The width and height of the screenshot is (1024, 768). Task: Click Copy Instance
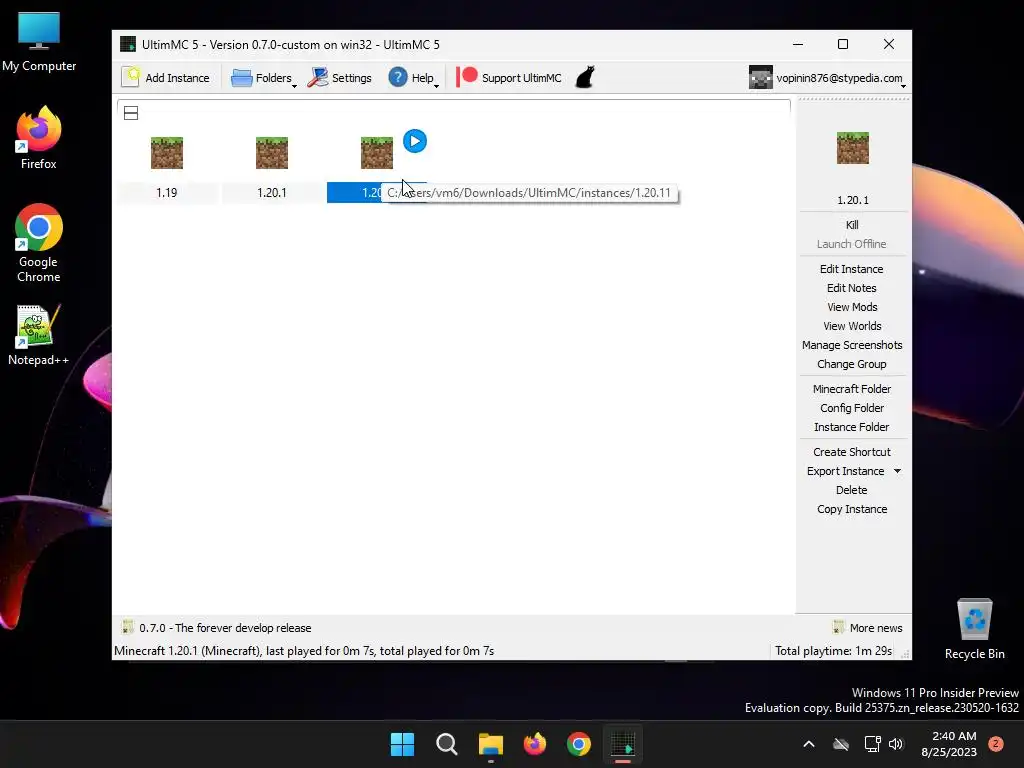pyautogui.click(x=852, y=509)
